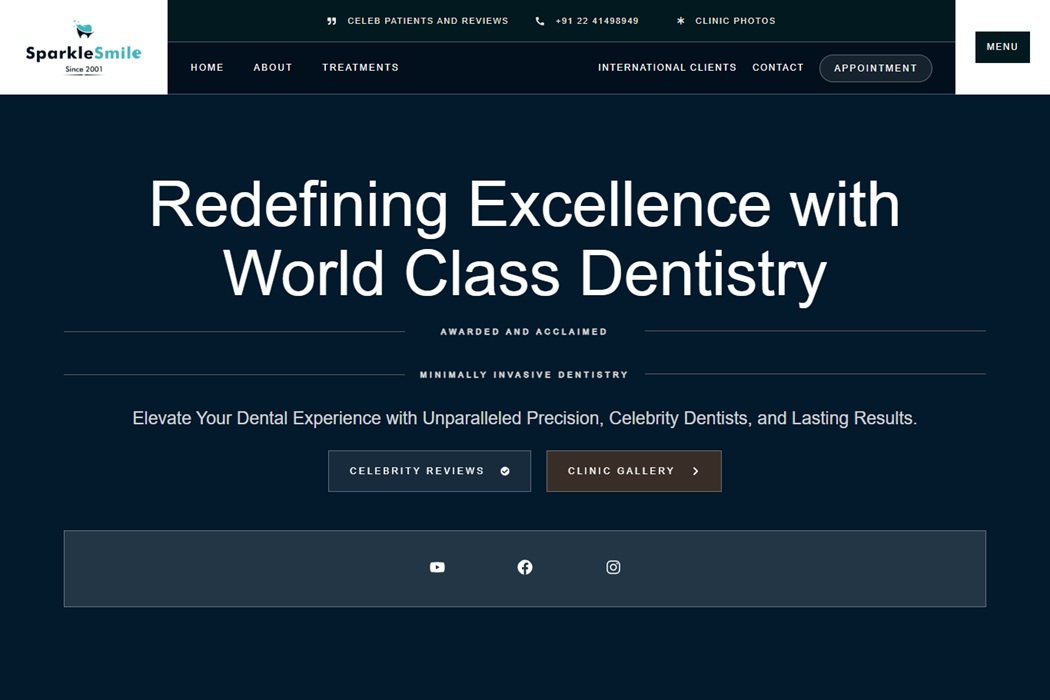Click the asterisk icon beside Clinic Photos
Viewport: 1050px width, 700px height.
click(681, 21)
